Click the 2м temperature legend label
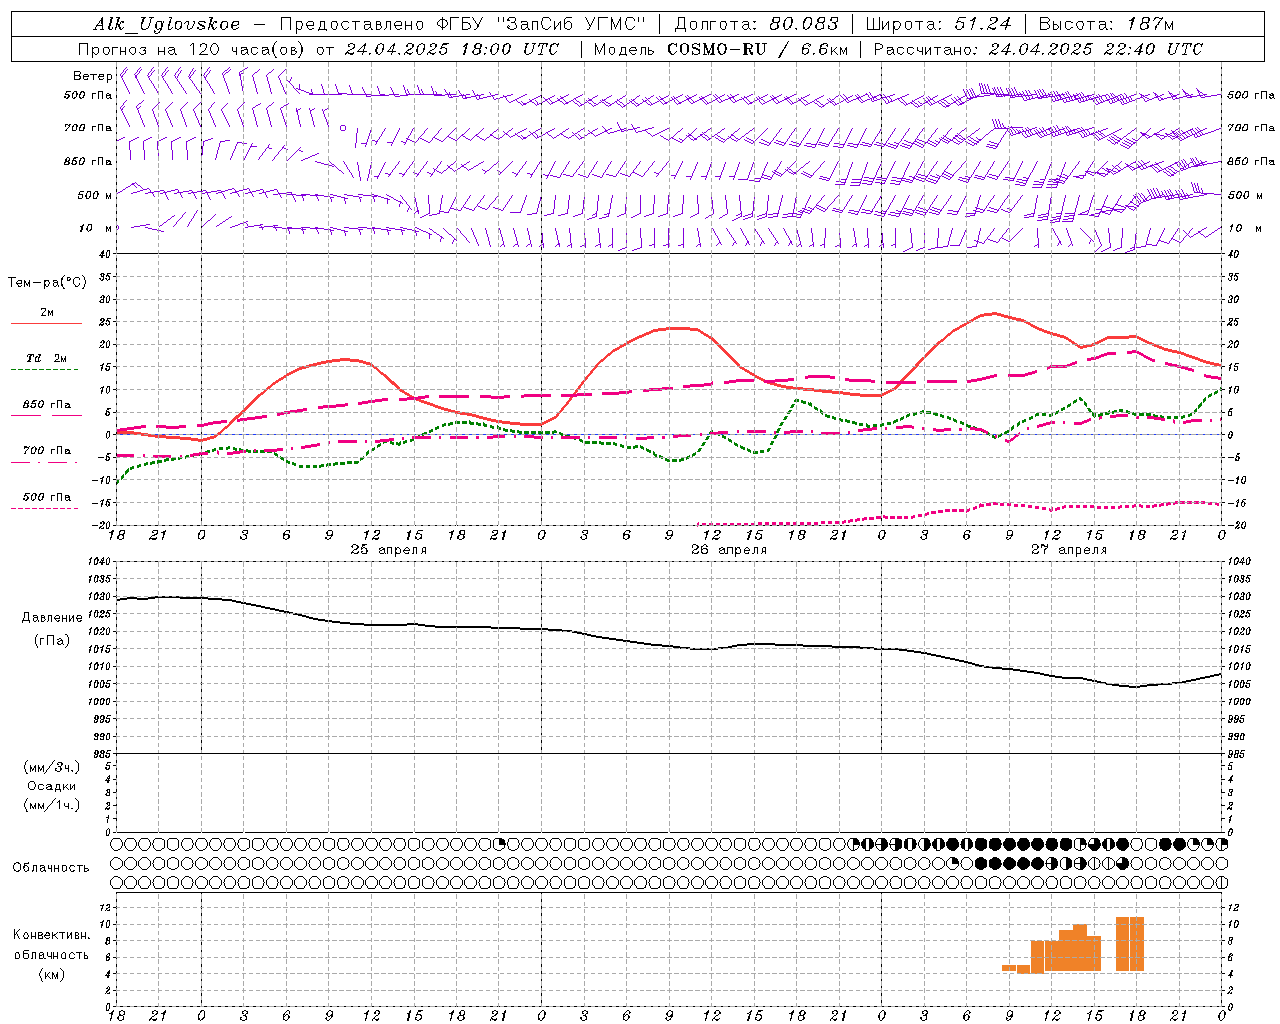Image resolution: width=1280 pixels, height=1024 pixels. pos(47,312)
